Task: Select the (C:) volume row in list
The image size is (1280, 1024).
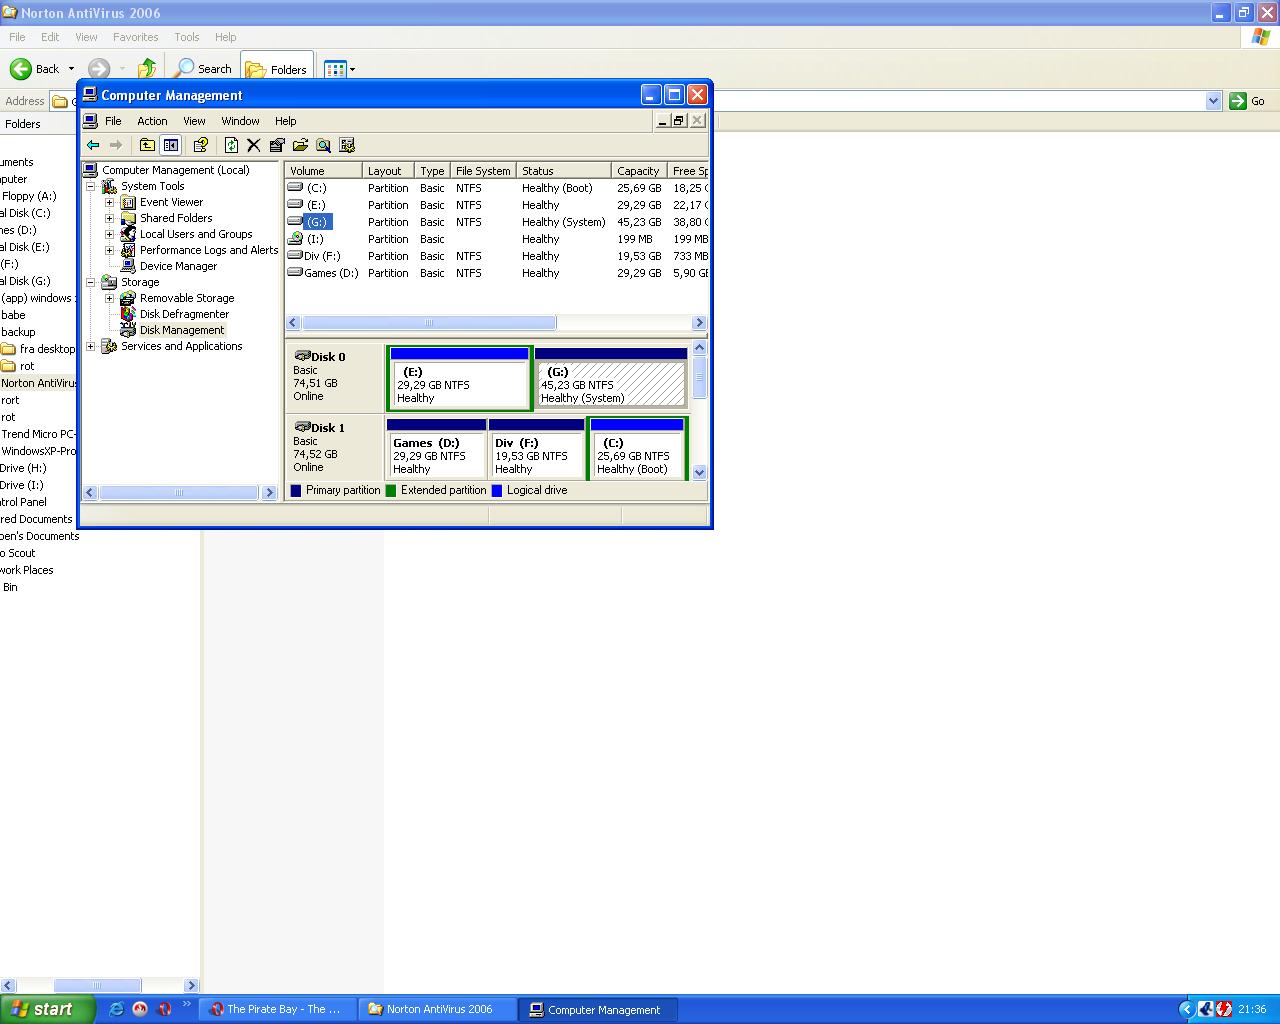Action: pos(497,188)
